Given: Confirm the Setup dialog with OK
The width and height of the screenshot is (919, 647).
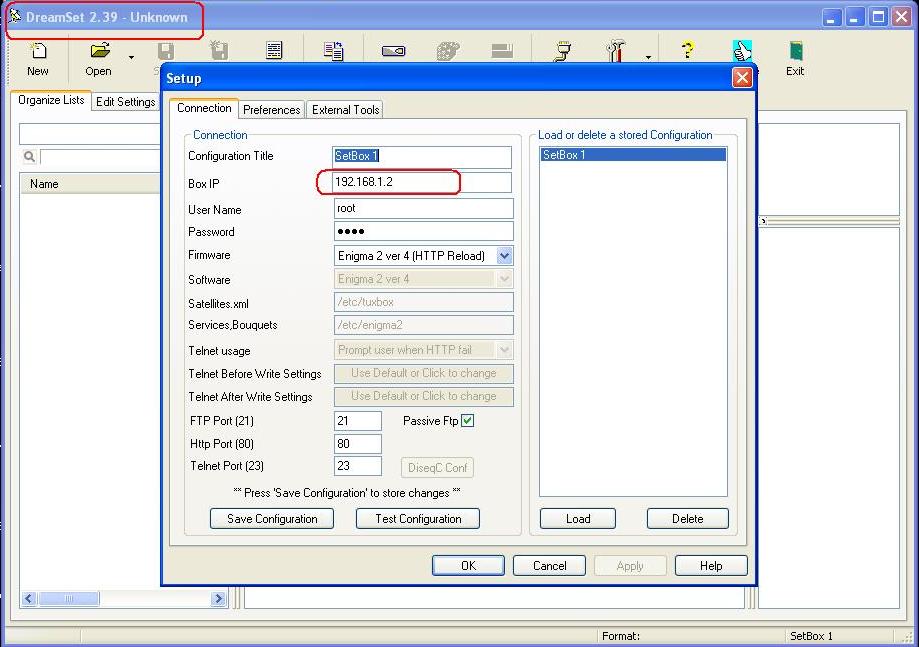Looking at the screenshot, I should [468, 566].
